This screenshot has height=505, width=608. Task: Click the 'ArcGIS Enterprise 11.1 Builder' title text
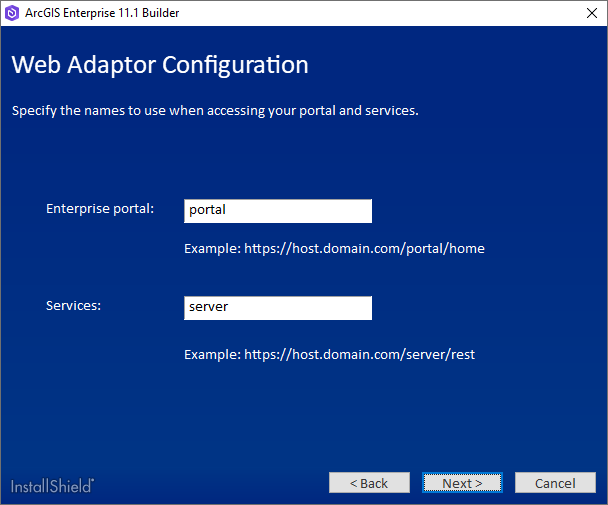point(102,13)
